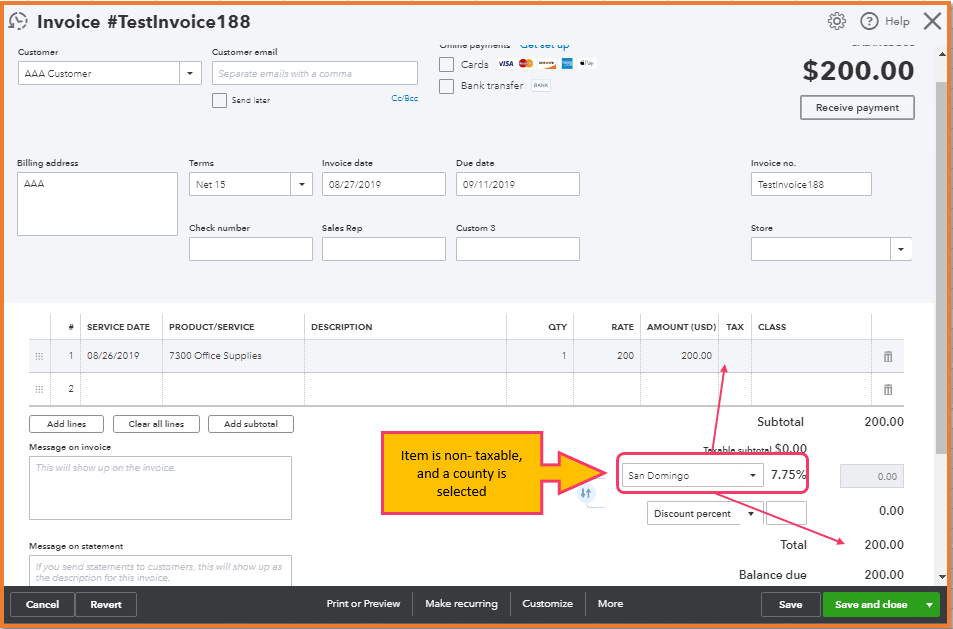Open the invoice history clock icon
Viewport: 953px width, 629px height.
click(x=18, y=21)
